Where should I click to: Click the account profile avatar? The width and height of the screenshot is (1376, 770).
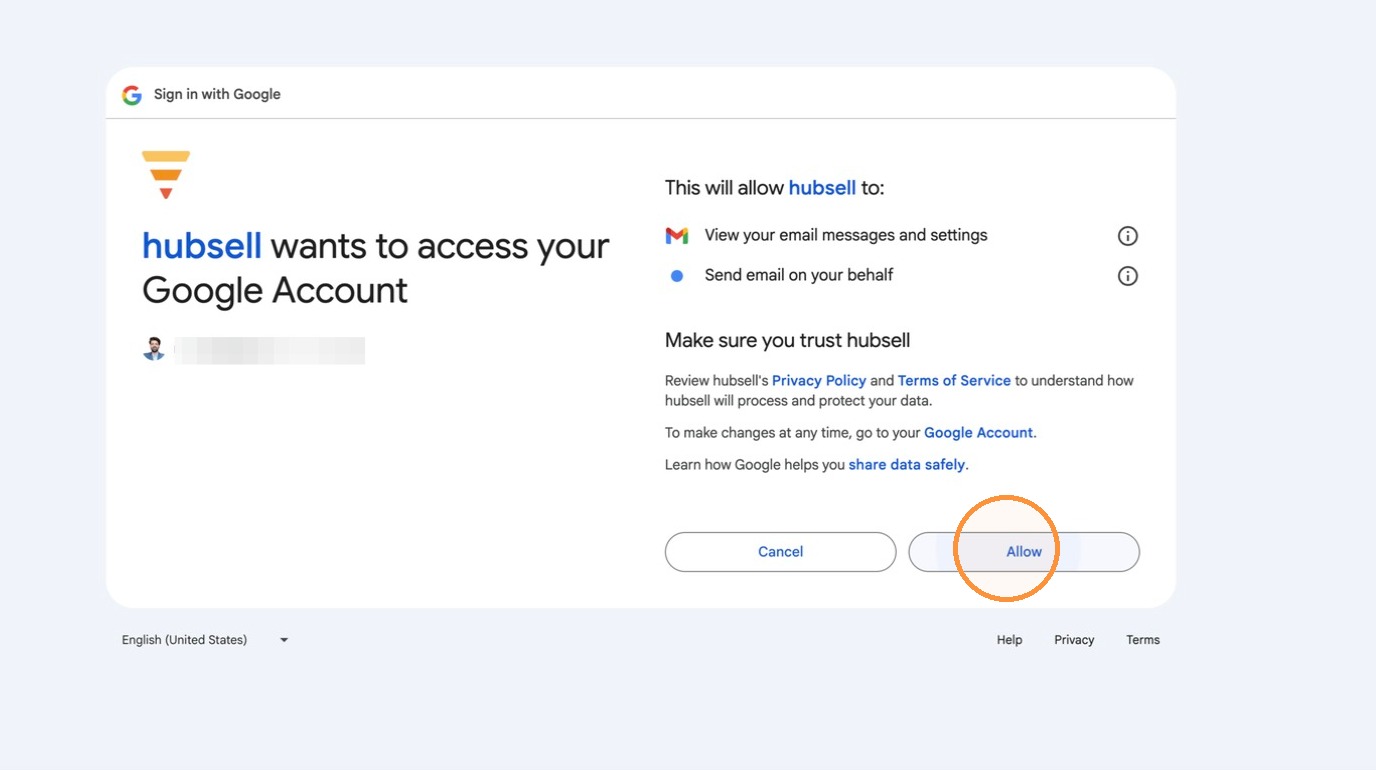[154, 350]
